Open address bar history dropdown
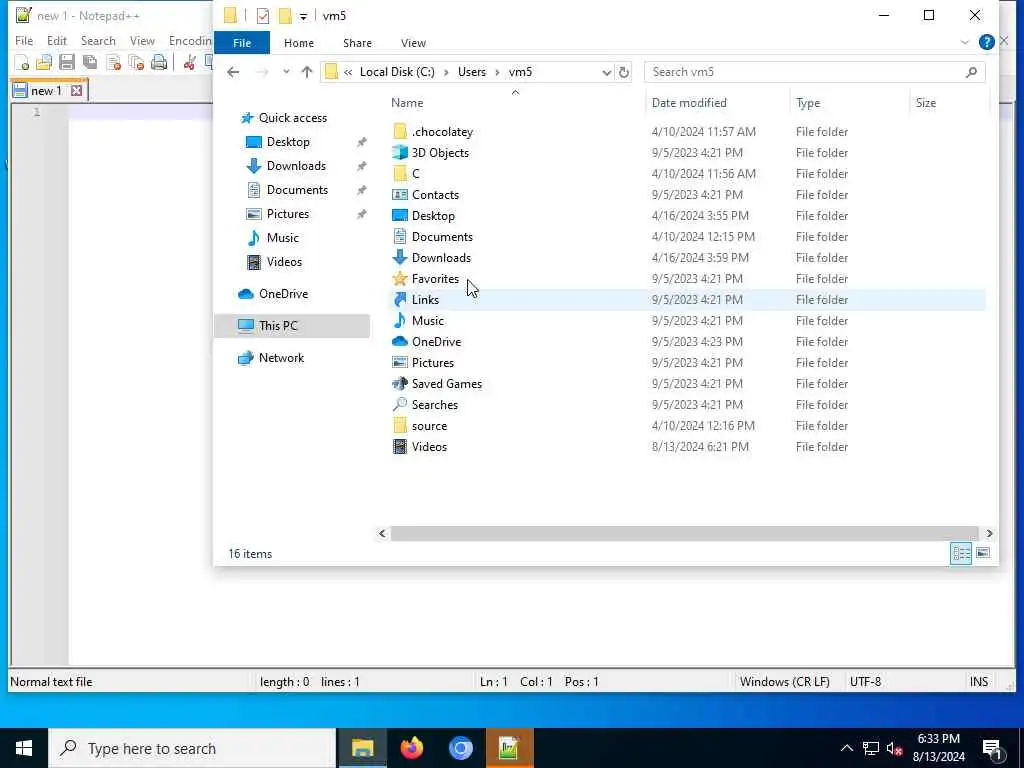This screenshot has height=768, width=1024. click(606, 72)
